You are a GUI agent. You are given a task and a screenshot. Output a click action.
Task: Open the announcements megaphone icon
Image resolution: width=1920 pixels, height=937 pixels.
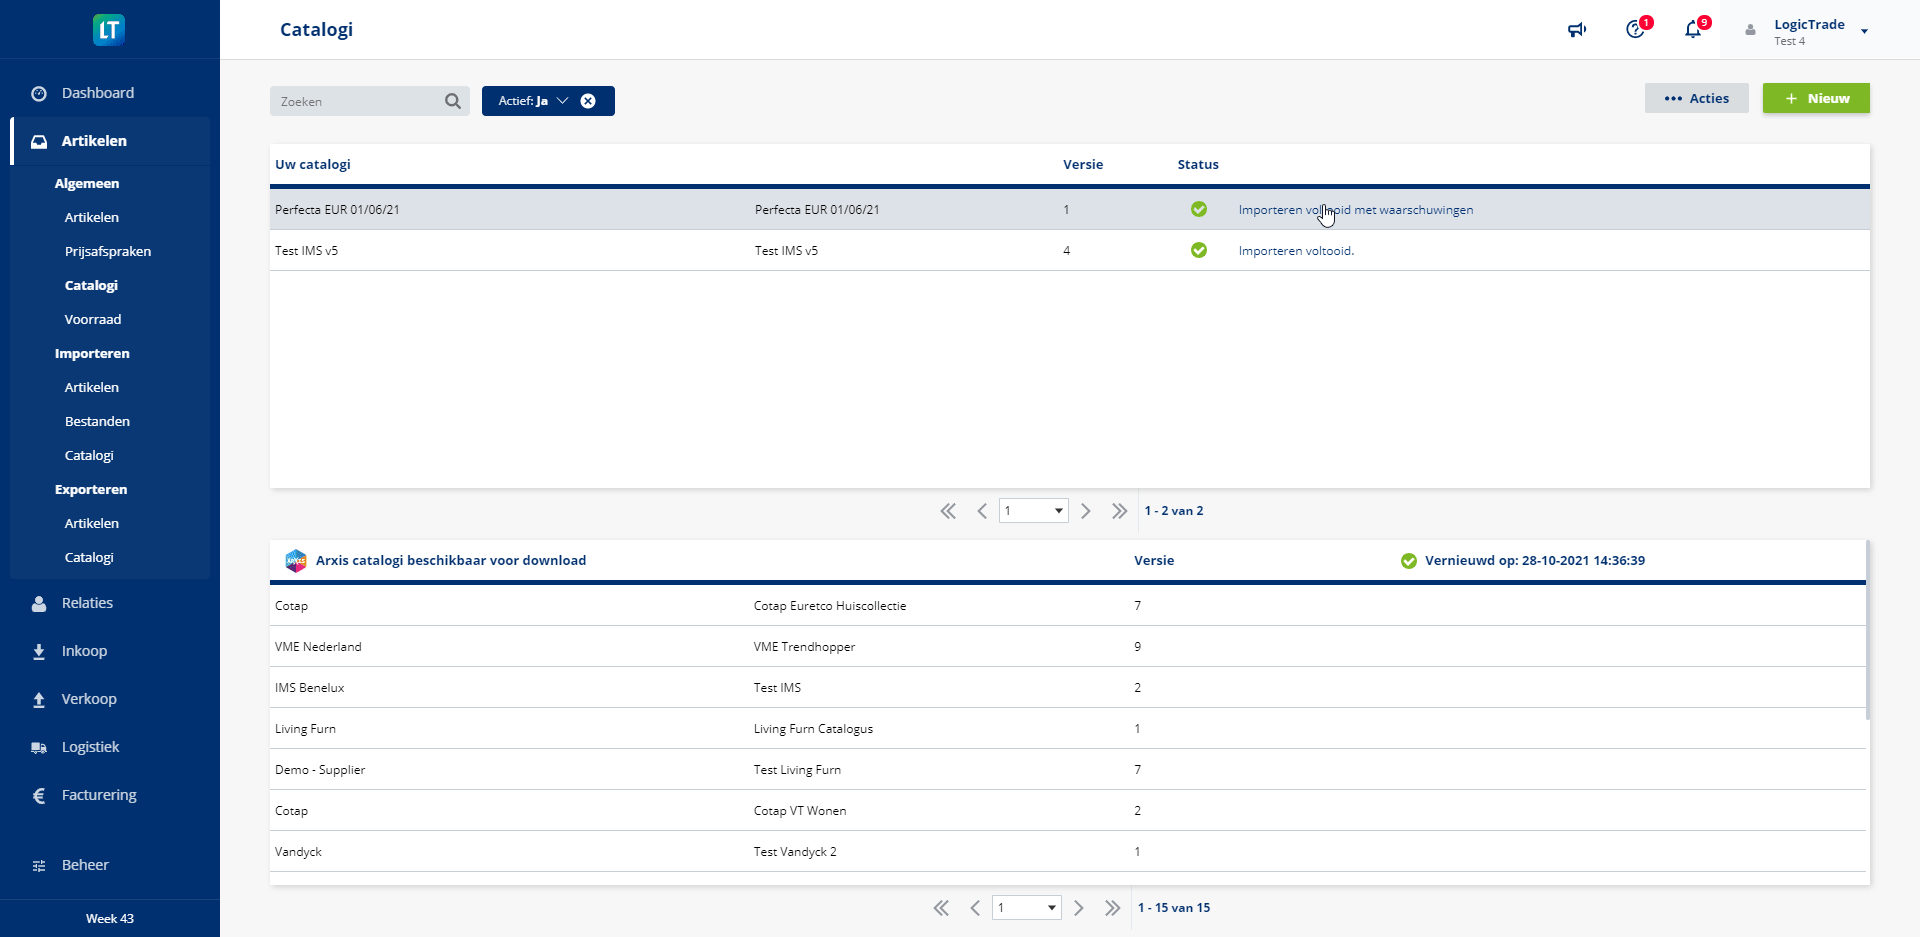1577,30
